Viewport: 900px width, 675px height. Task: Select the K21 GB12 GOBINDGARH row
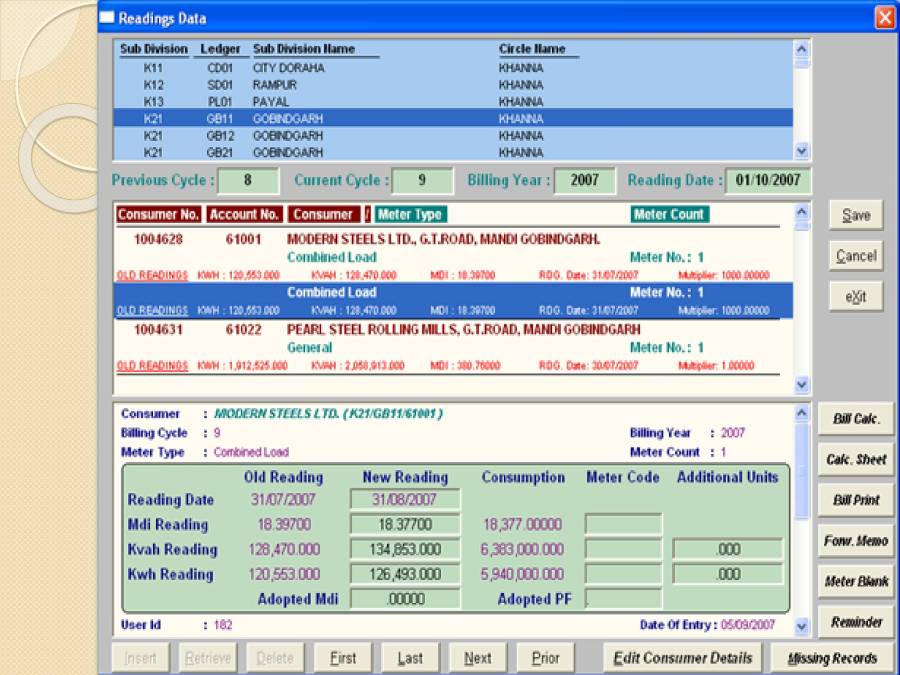(x=300, y=135)
